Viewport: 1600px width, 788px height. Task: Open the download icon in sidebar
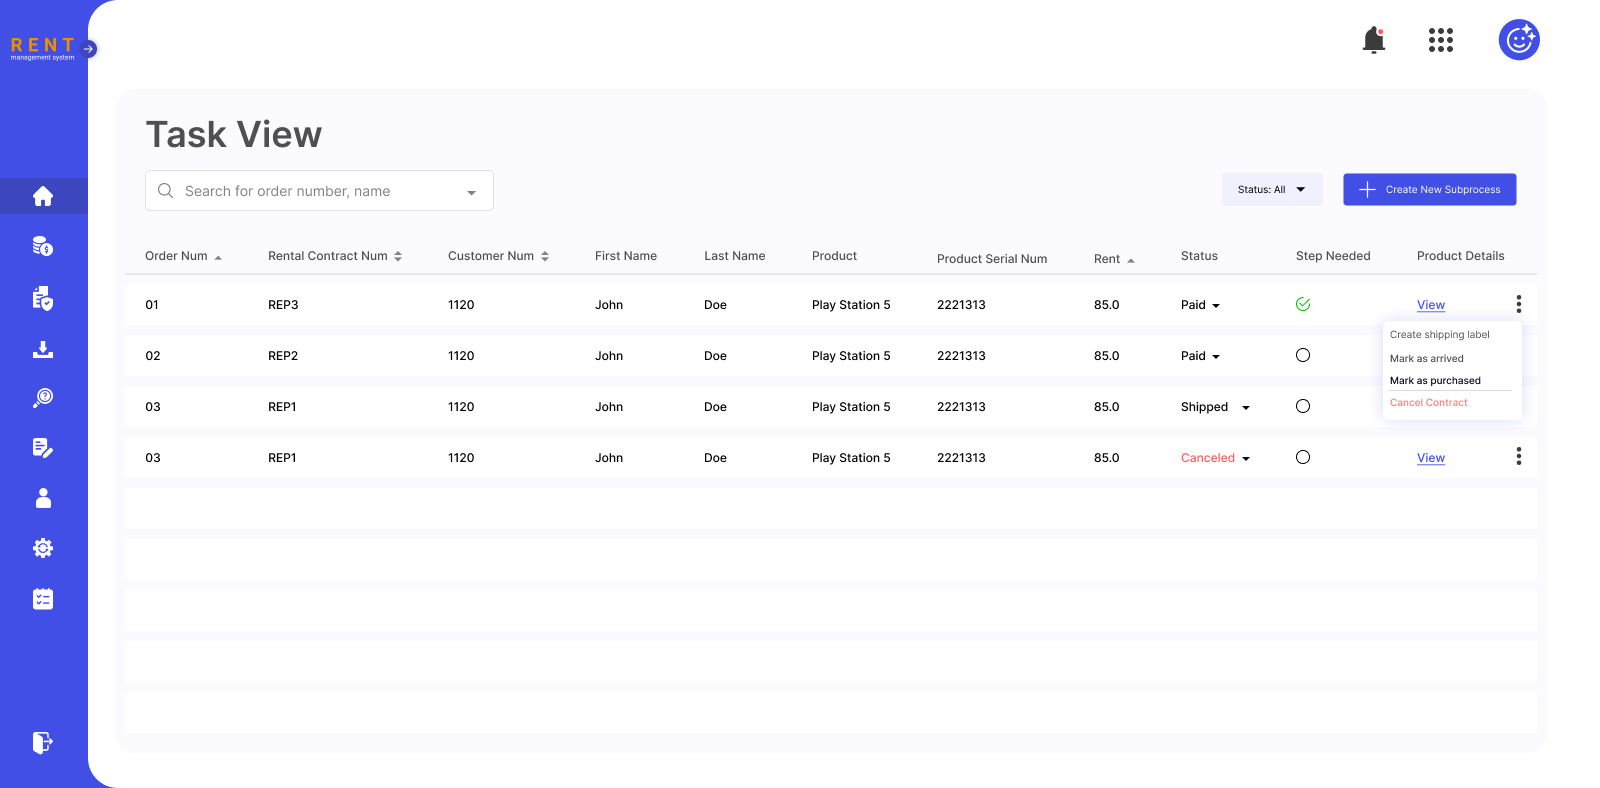coord(43,349)
